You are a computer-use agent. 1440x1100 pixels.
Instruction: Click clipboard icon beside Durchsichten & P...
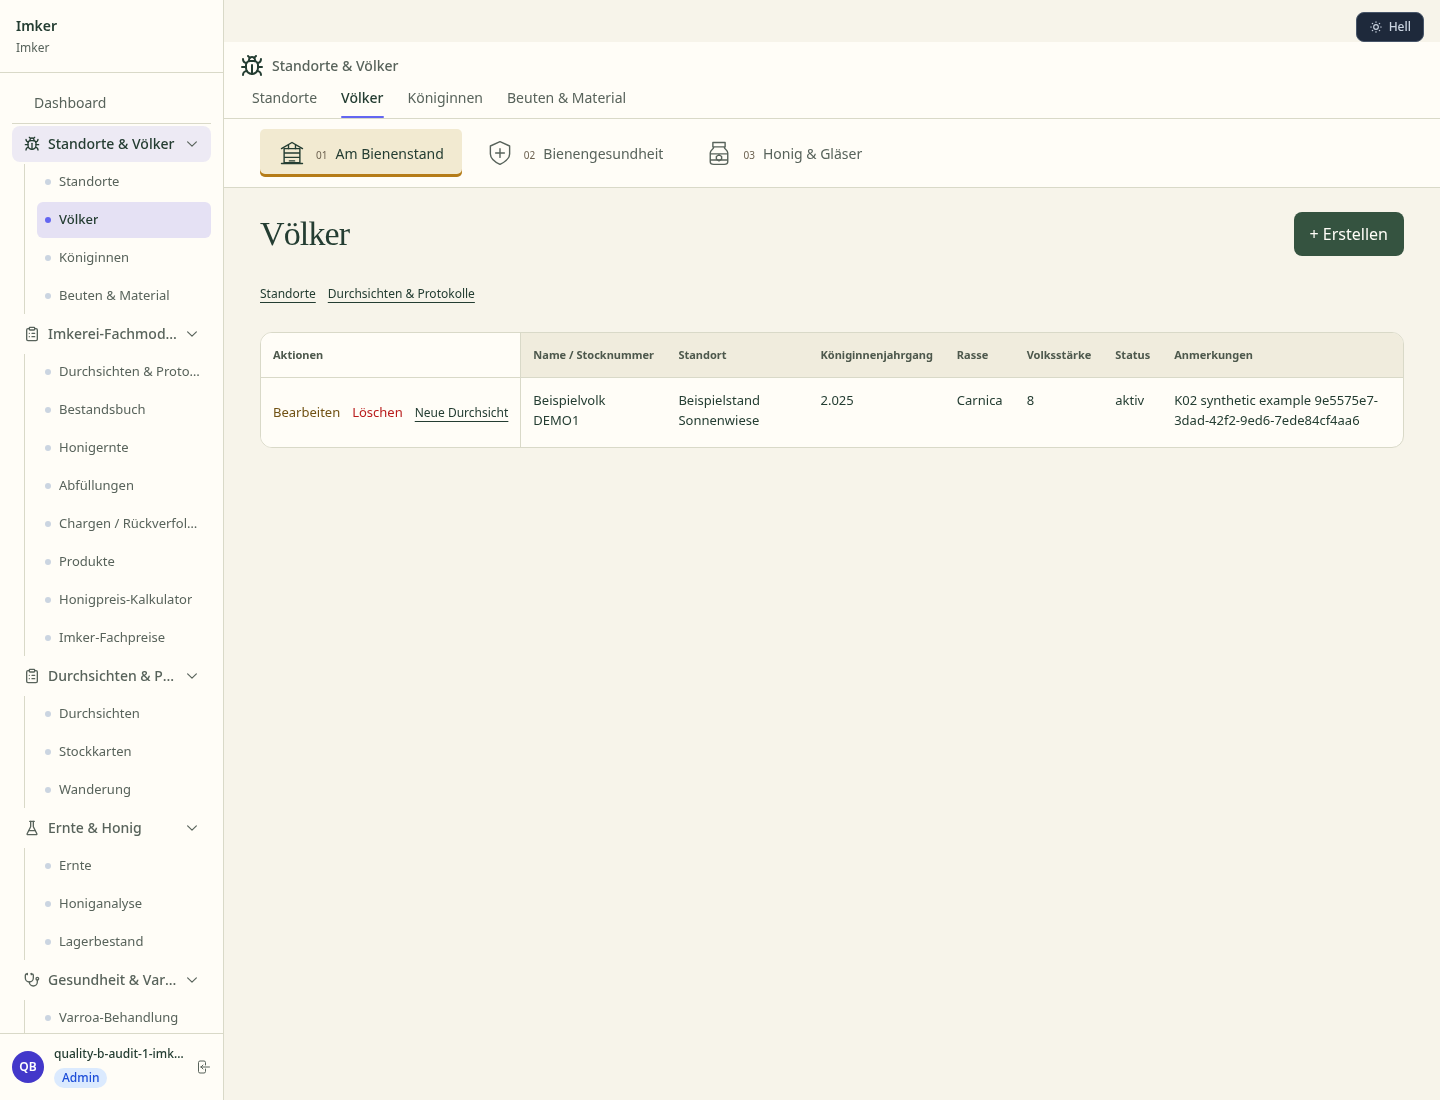click(32, 676)
